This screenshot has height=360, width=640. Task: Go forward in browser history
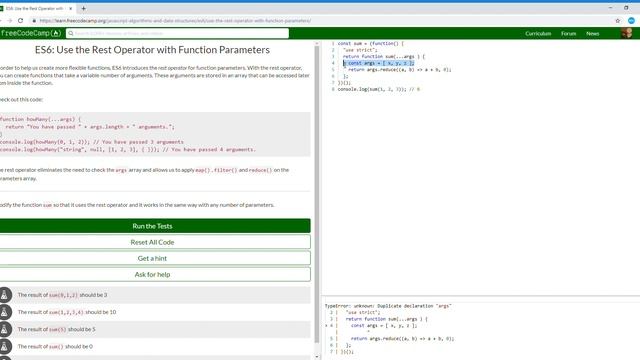9,20
